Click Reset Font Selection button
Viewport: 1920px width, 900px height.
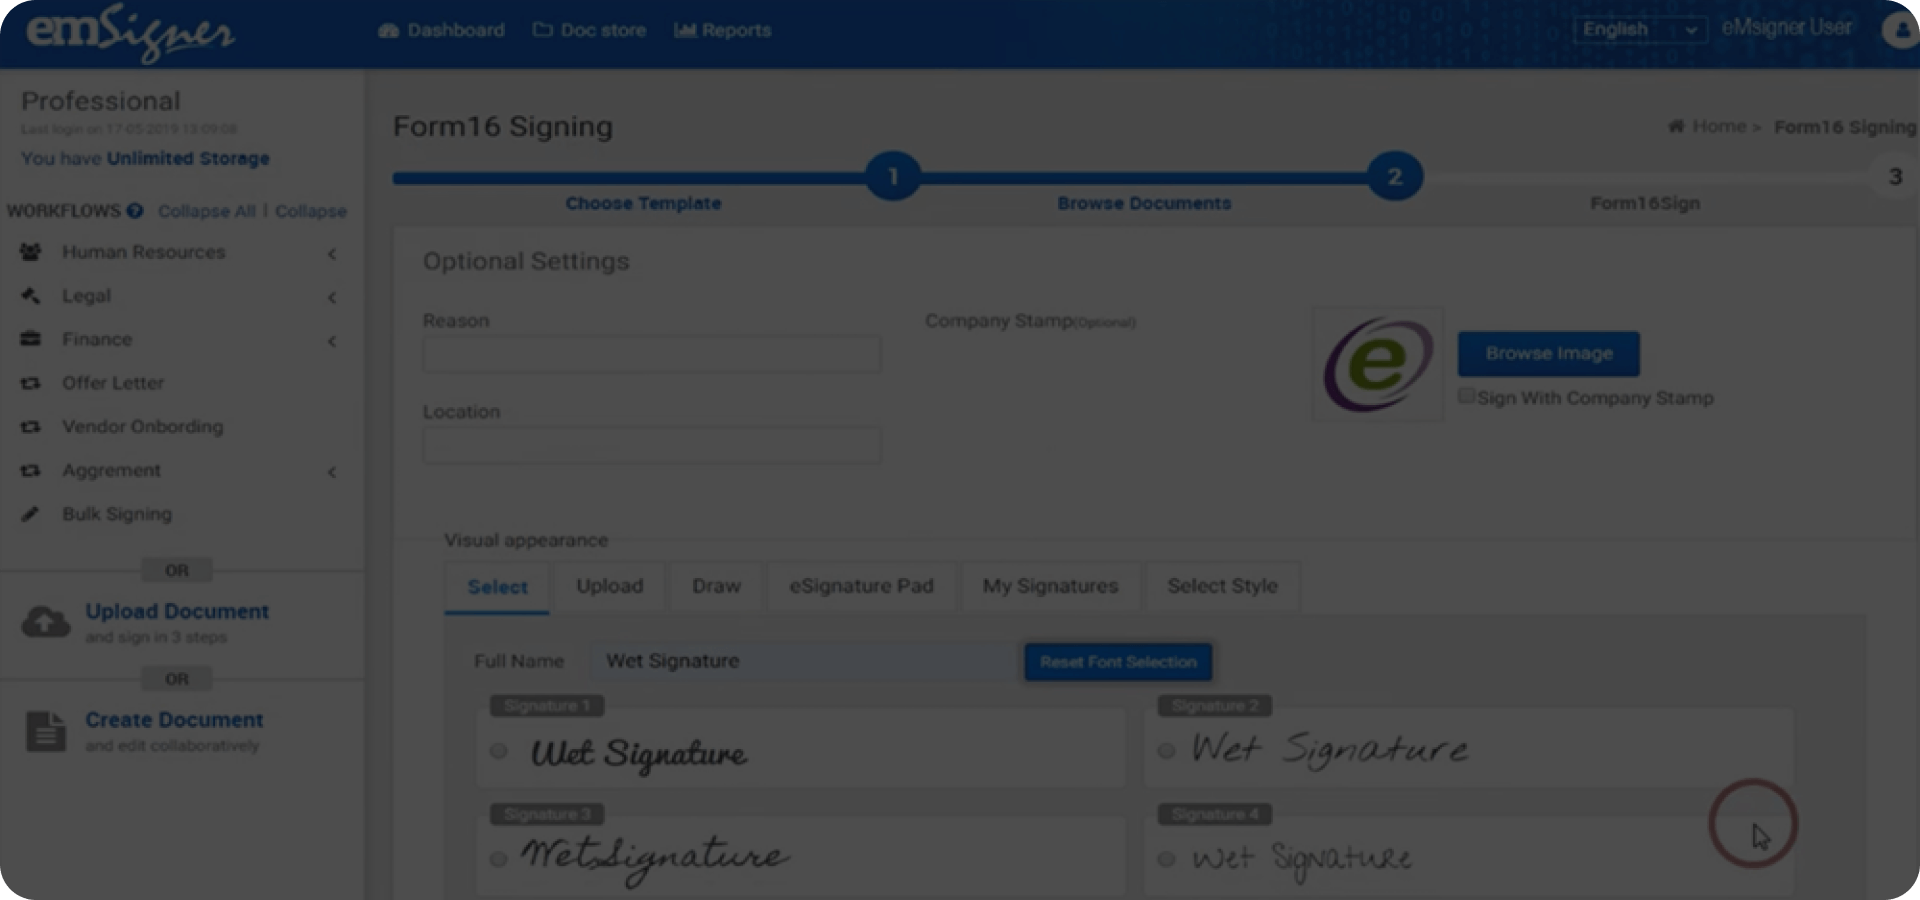point(1118,662)
